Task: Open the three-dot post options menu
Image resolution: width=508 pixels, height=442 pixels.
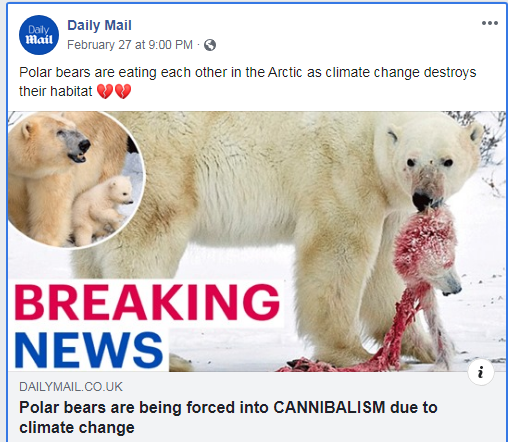Action: 490,23
